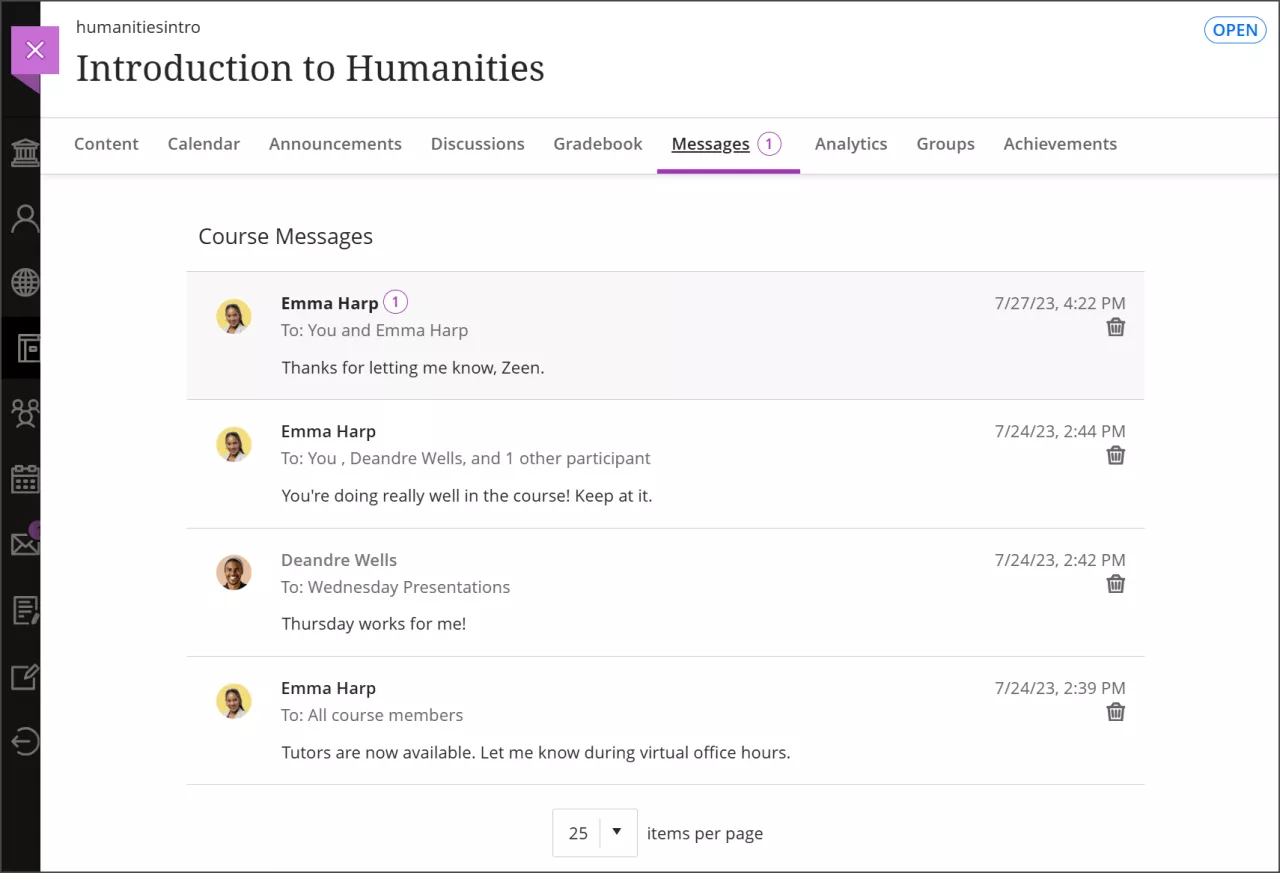Screen dimensions: 1280x873
Task: Click the Sign Out icon at sidebar bottom
Action: point(24,741)
